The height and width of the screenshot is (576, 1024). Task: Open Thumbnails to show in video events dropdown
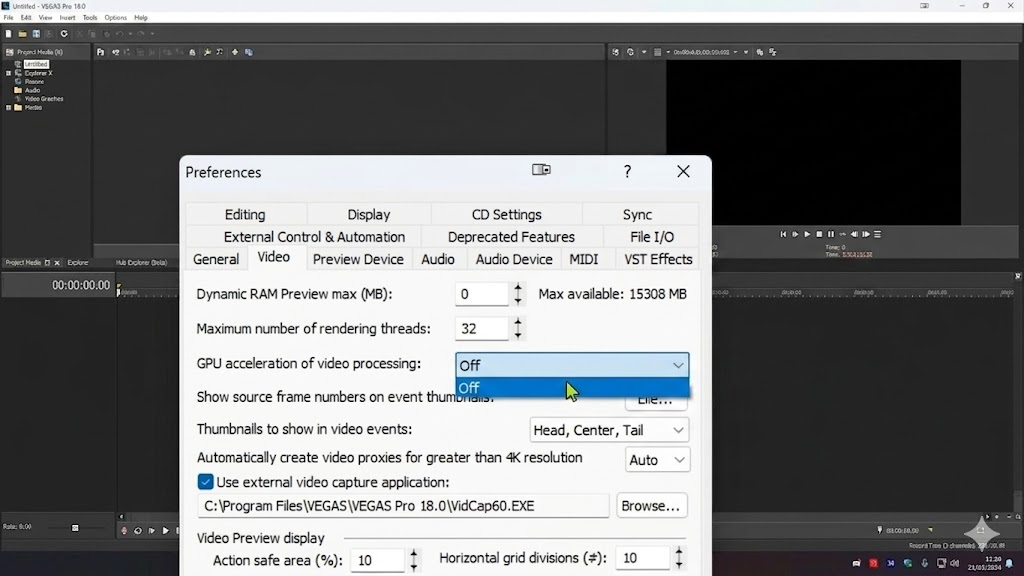coord(609,430)
